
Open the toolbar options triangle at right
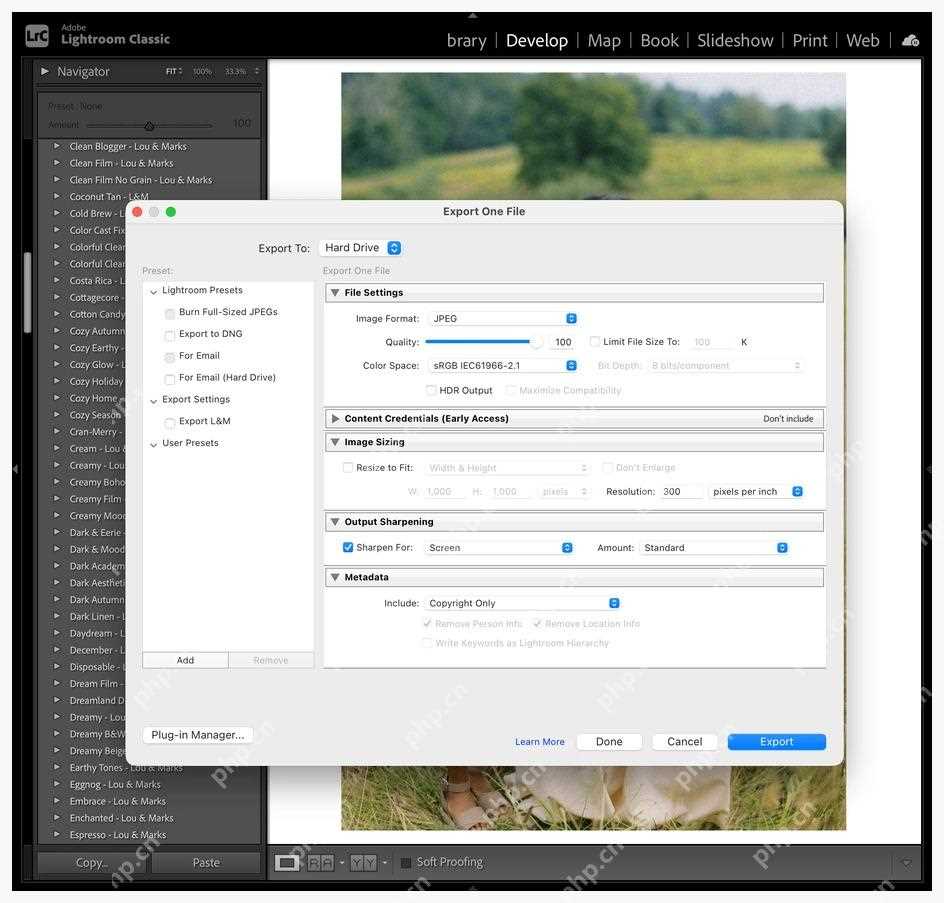click(x=906, y=863)
